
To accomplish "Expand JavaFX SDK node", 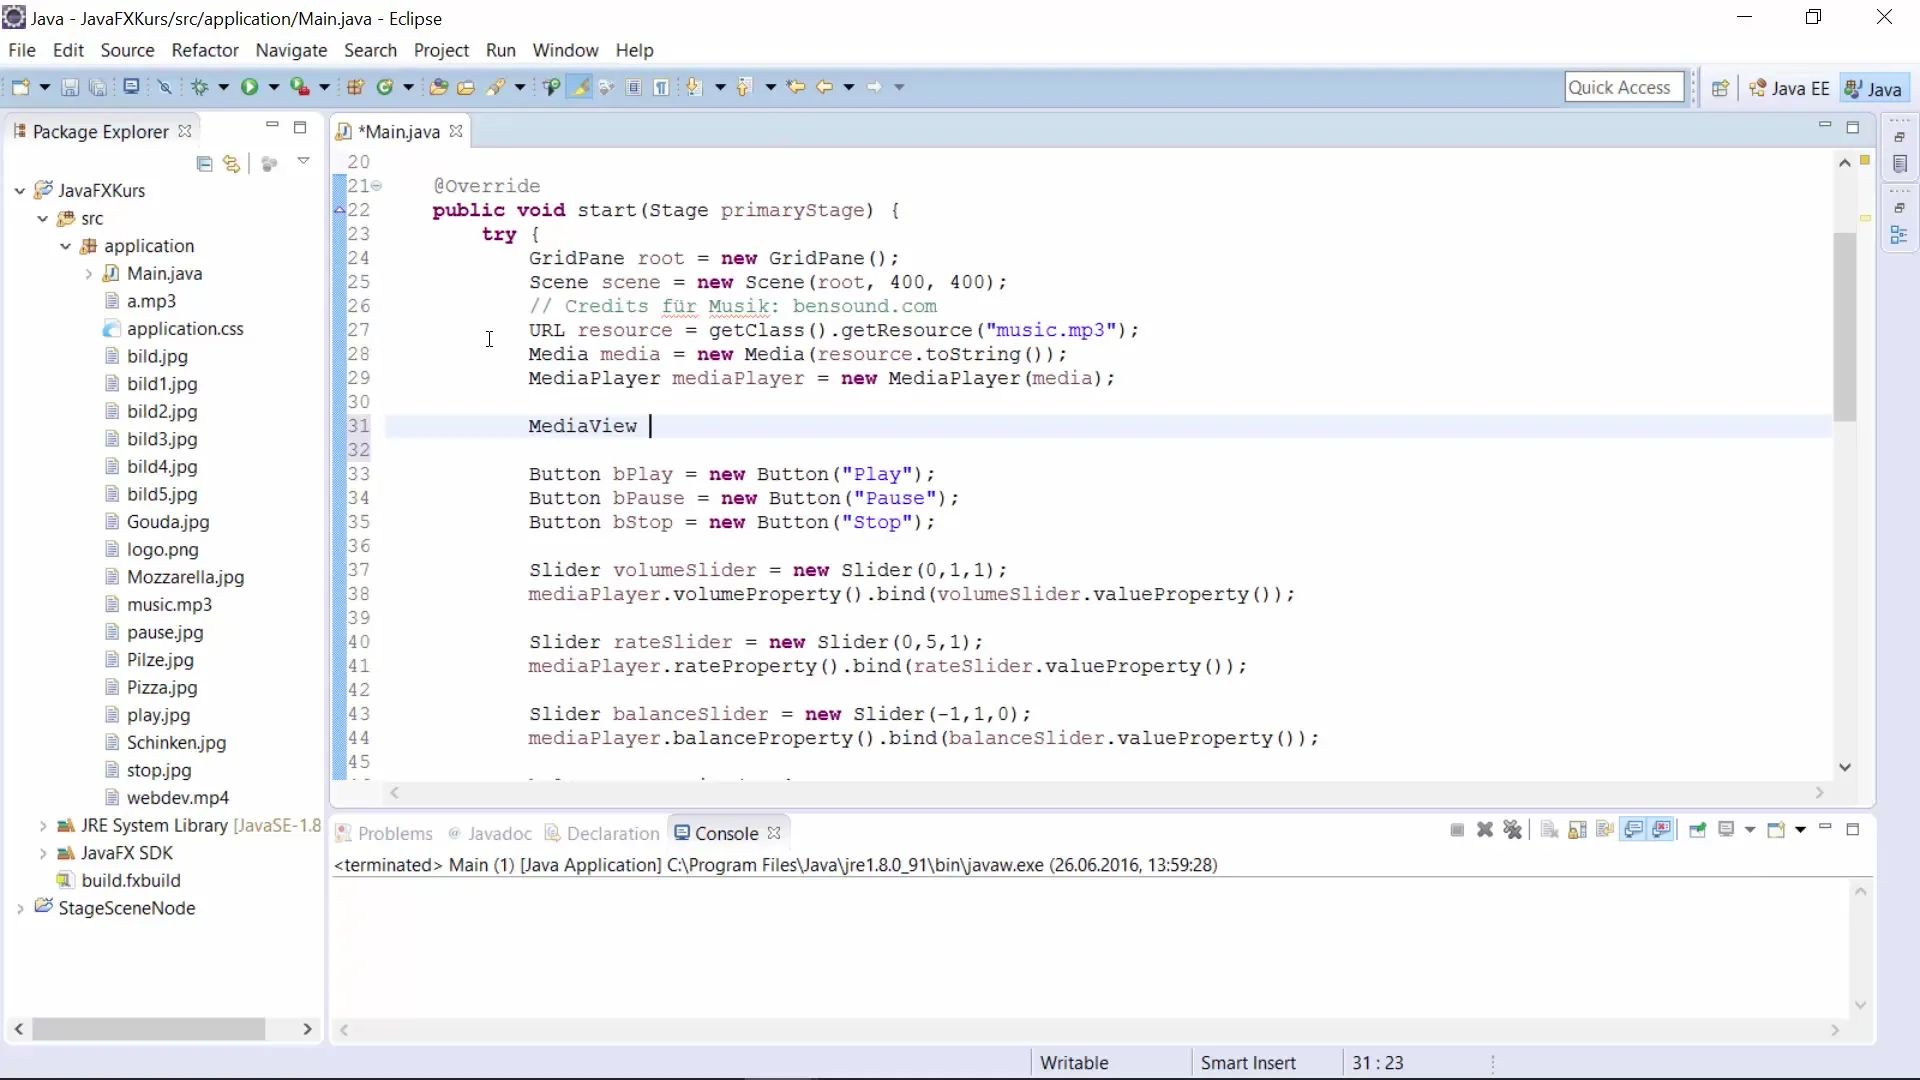I will pos(42,853).
